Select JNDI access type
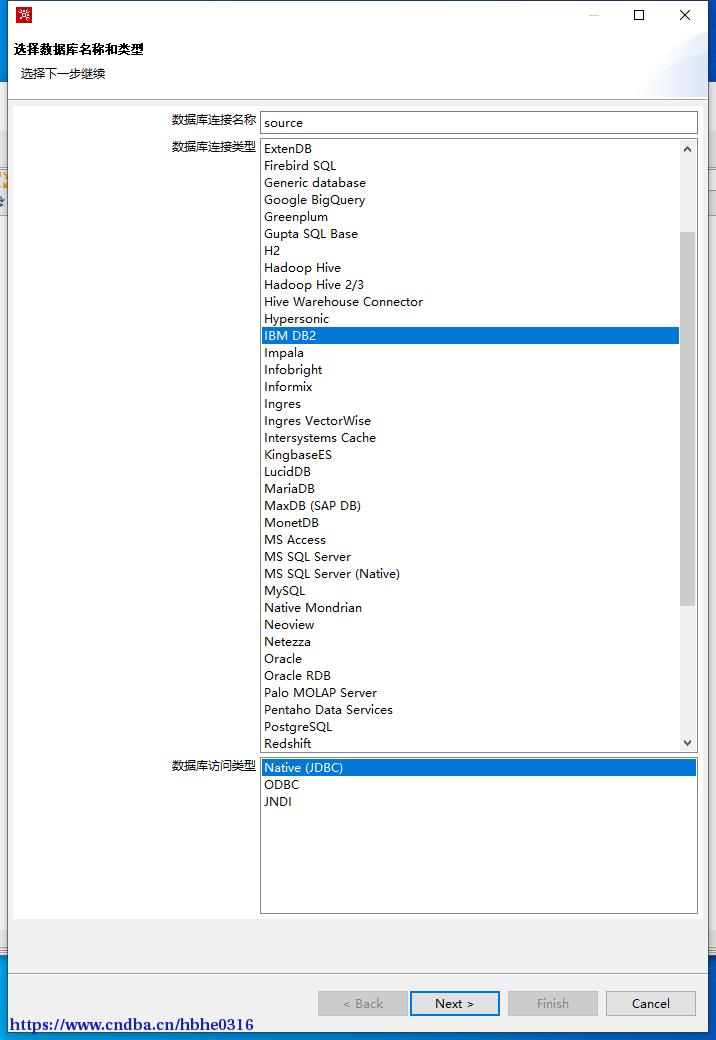Screen dimensions: 716x1040 click(479, 802)
